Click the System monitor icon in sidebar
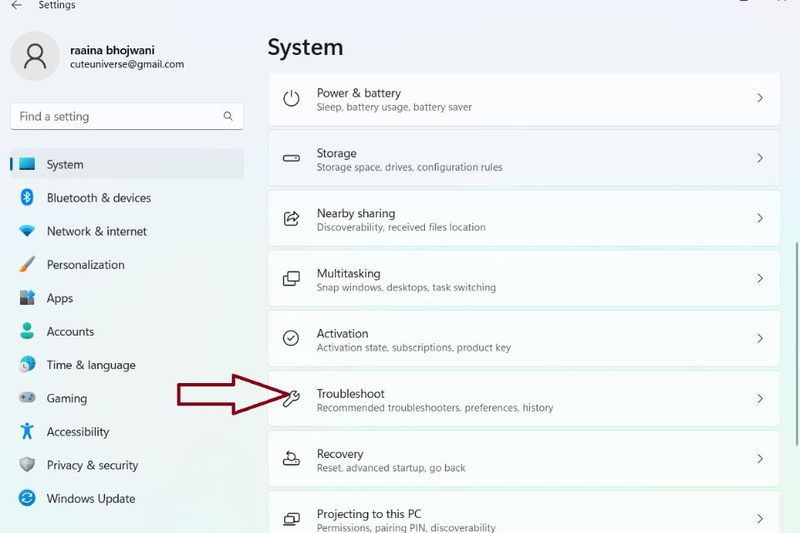 coord(27,164)
